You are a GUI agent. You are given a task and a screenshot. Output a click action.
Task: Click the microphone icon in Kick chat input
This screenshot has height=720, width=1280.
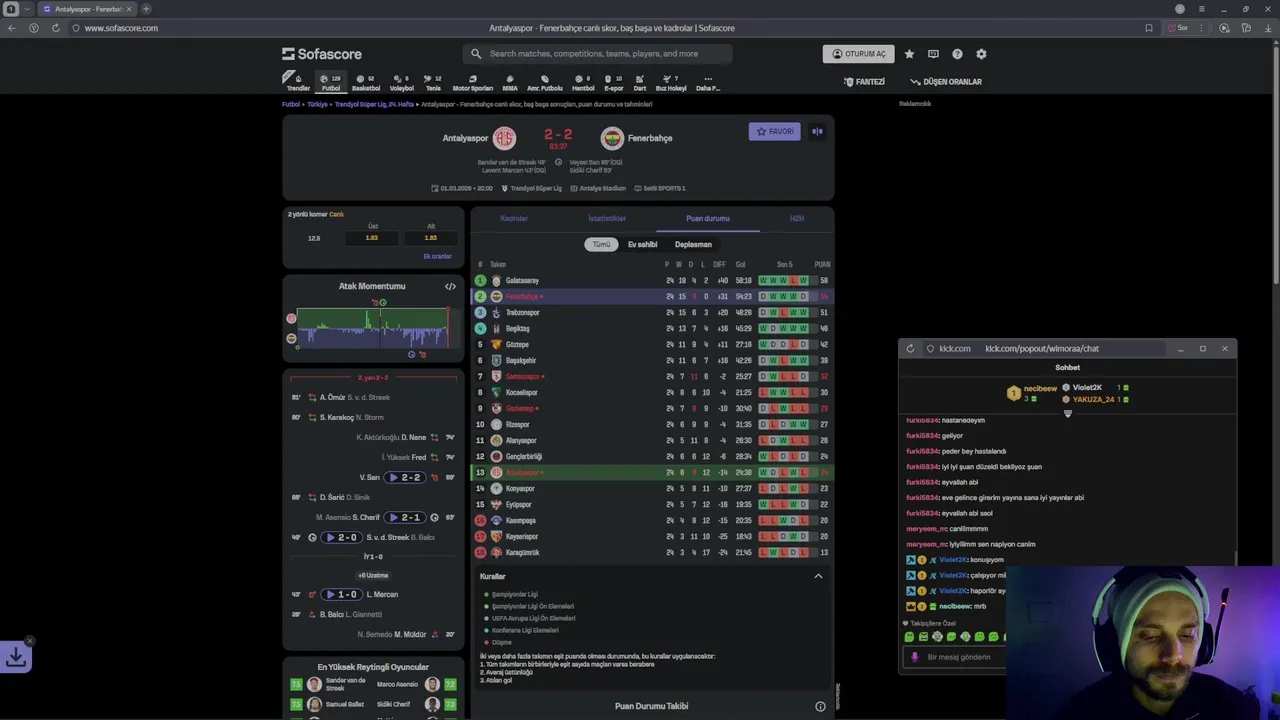[x=914, y=657]
